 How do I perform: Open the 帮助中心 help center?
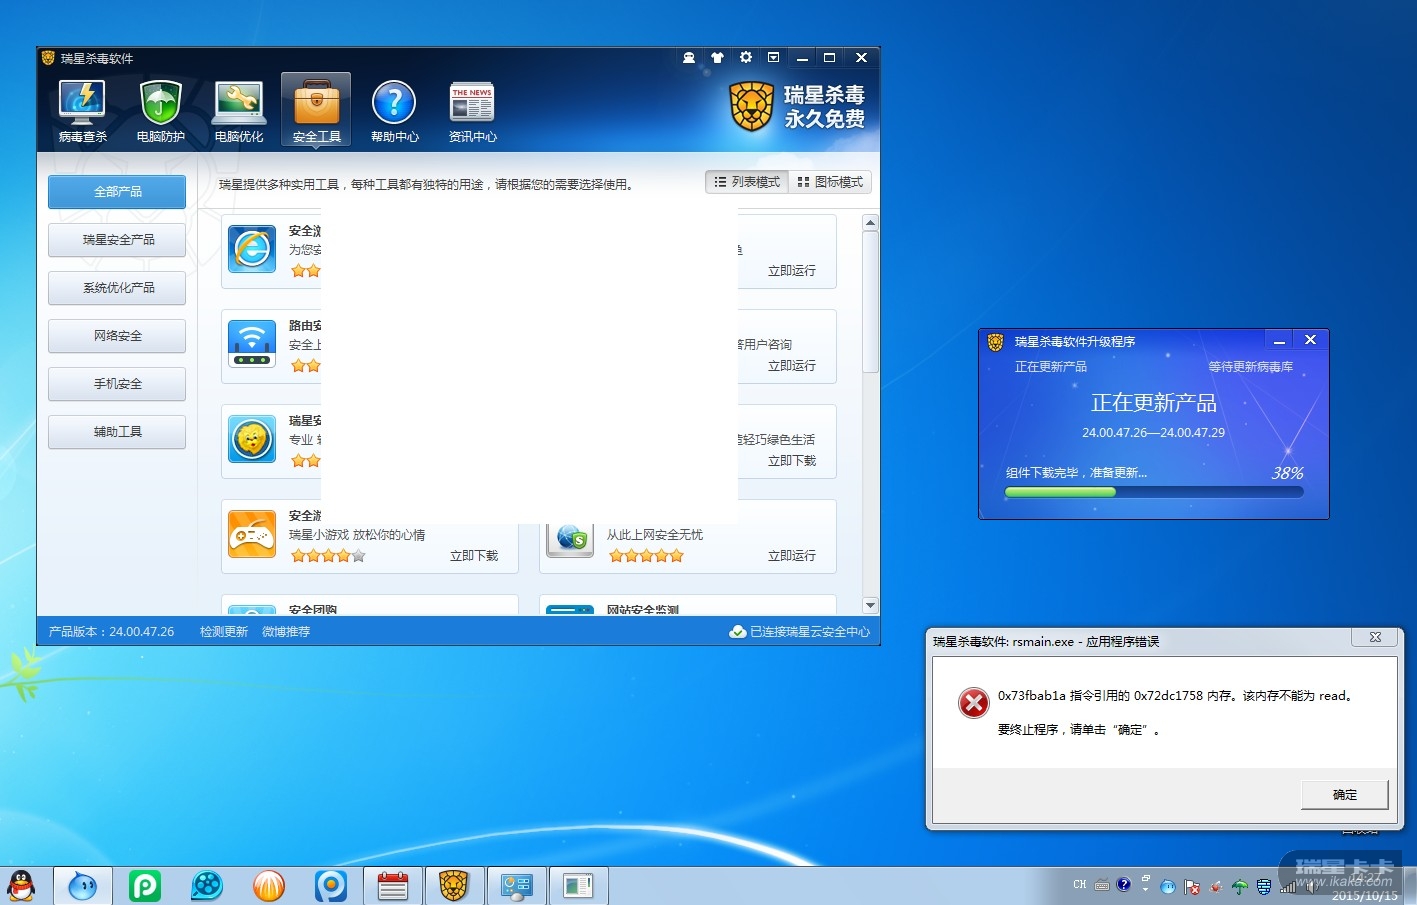click(x=394, y=111)
